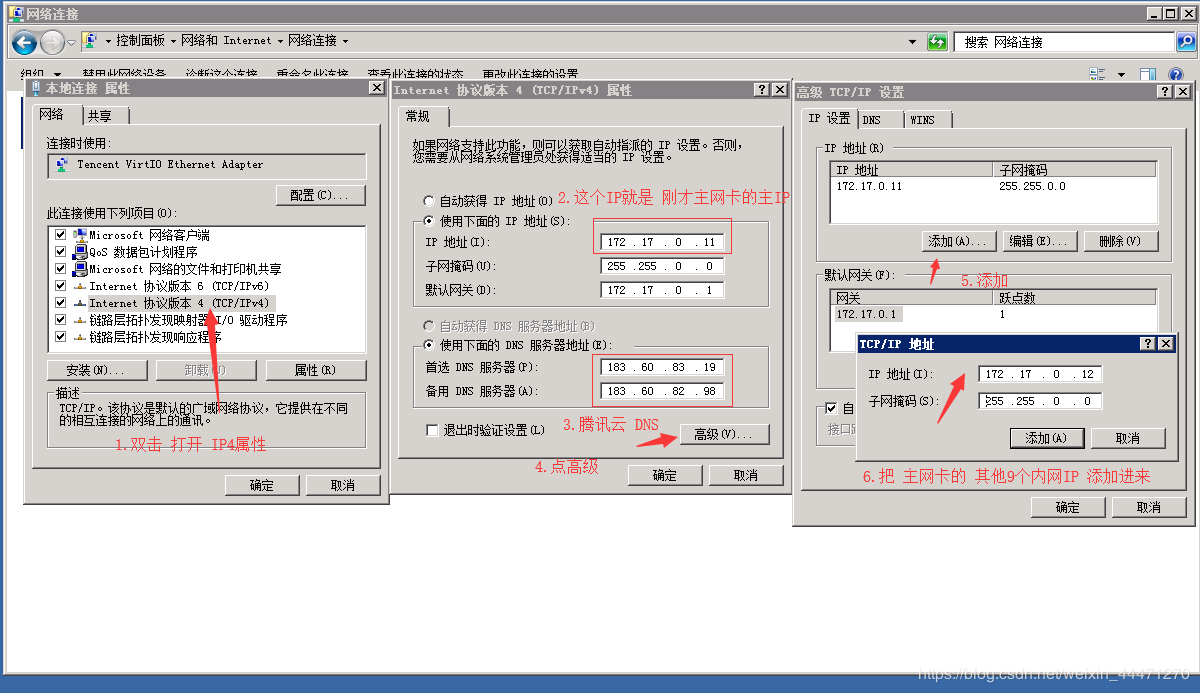Viewport: 1200px width, 693px height.
Task: Click the ? help button in the IPv4 属性 dialog
Action: tap(762, 90)
